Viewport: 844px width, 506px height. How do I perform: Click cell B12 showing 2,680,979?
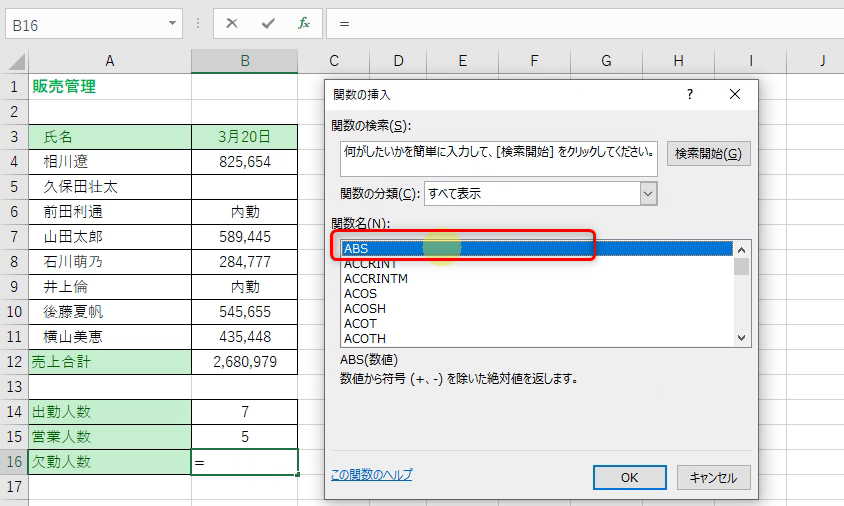[244, 361]
